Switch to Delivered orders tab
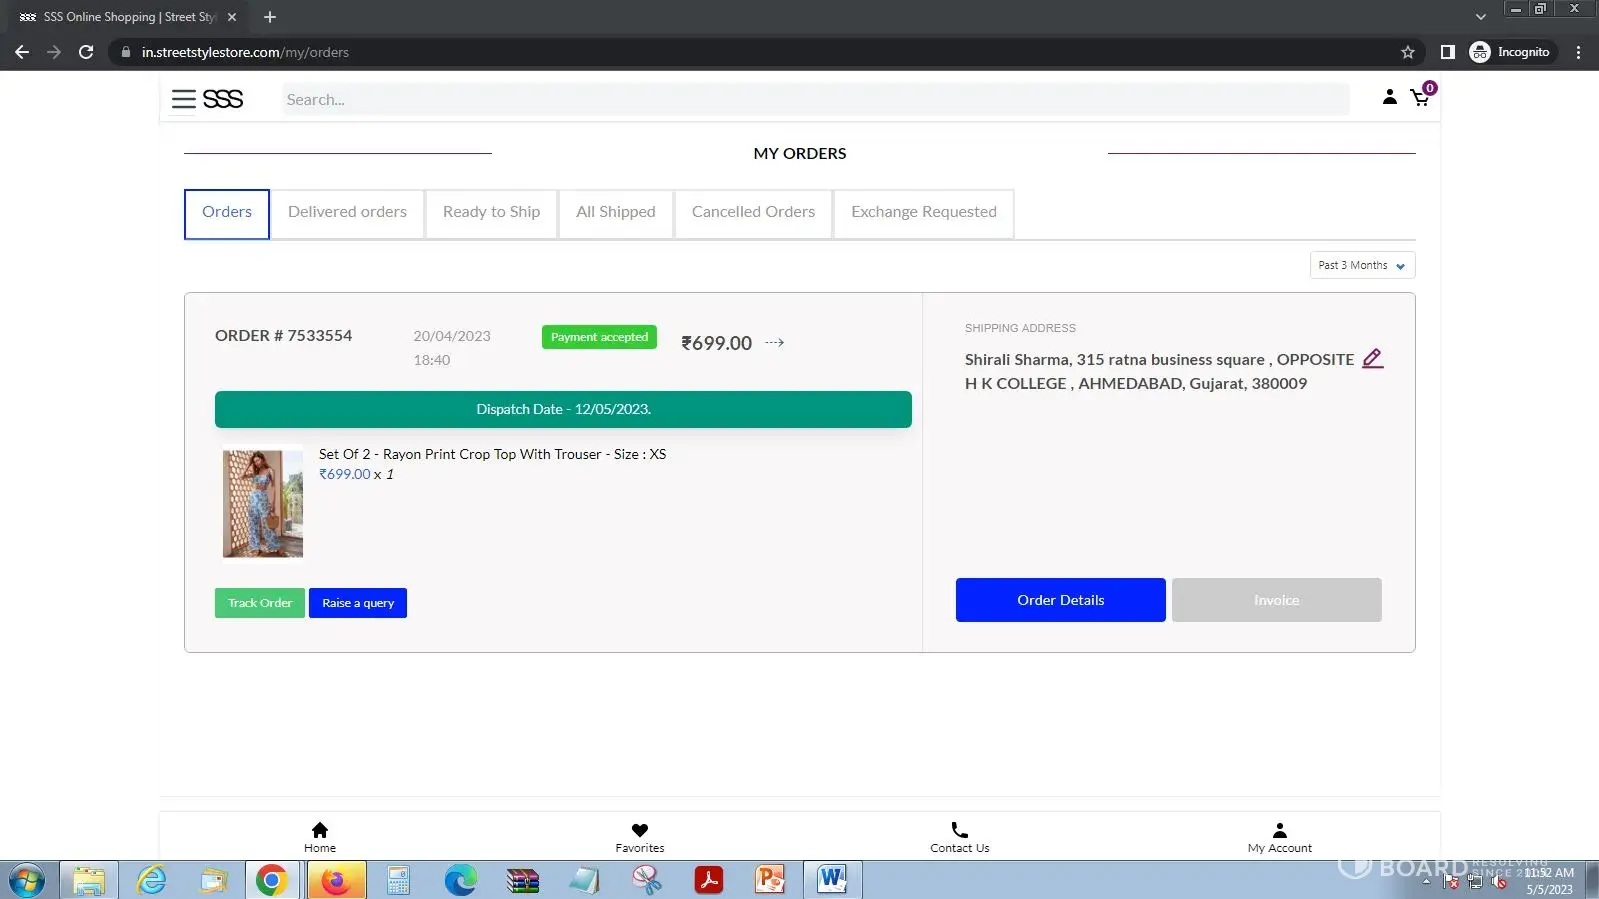 347,212
